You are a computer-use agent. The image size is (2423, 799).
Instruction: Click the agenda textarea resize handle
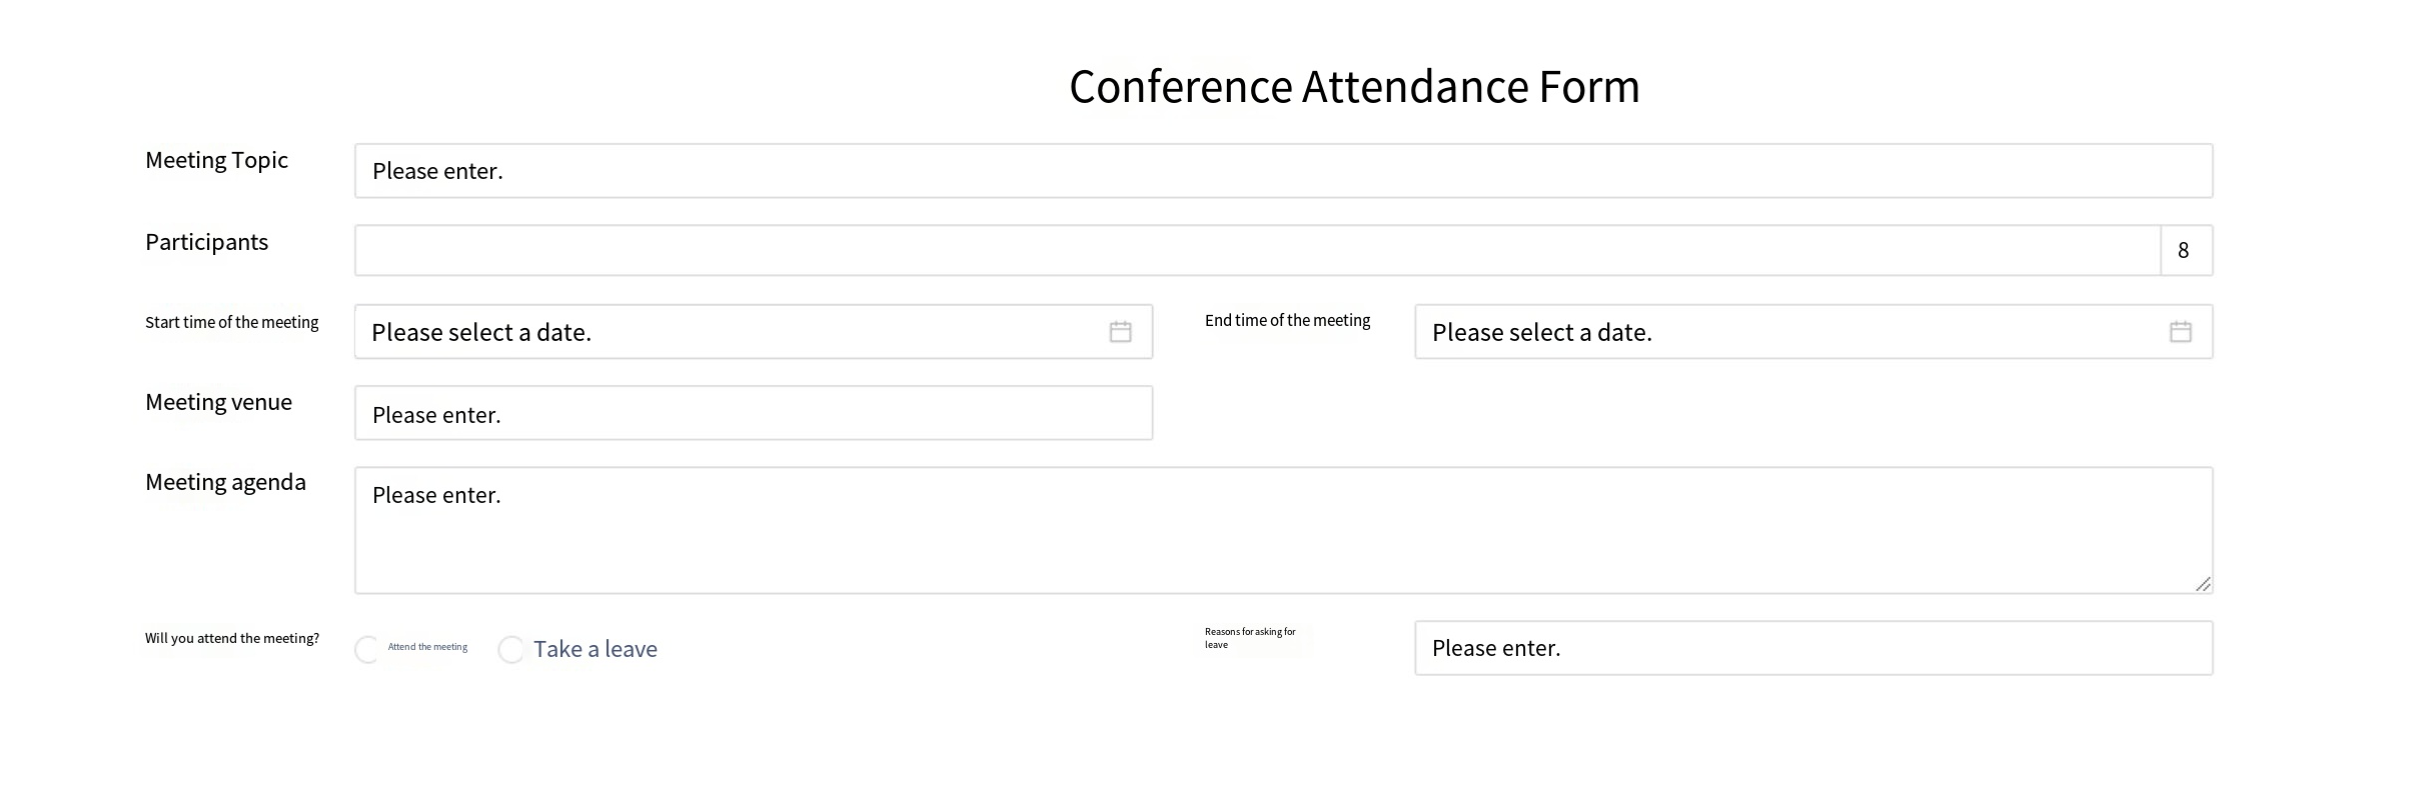pyautogui.click(x=2203, y=584)
